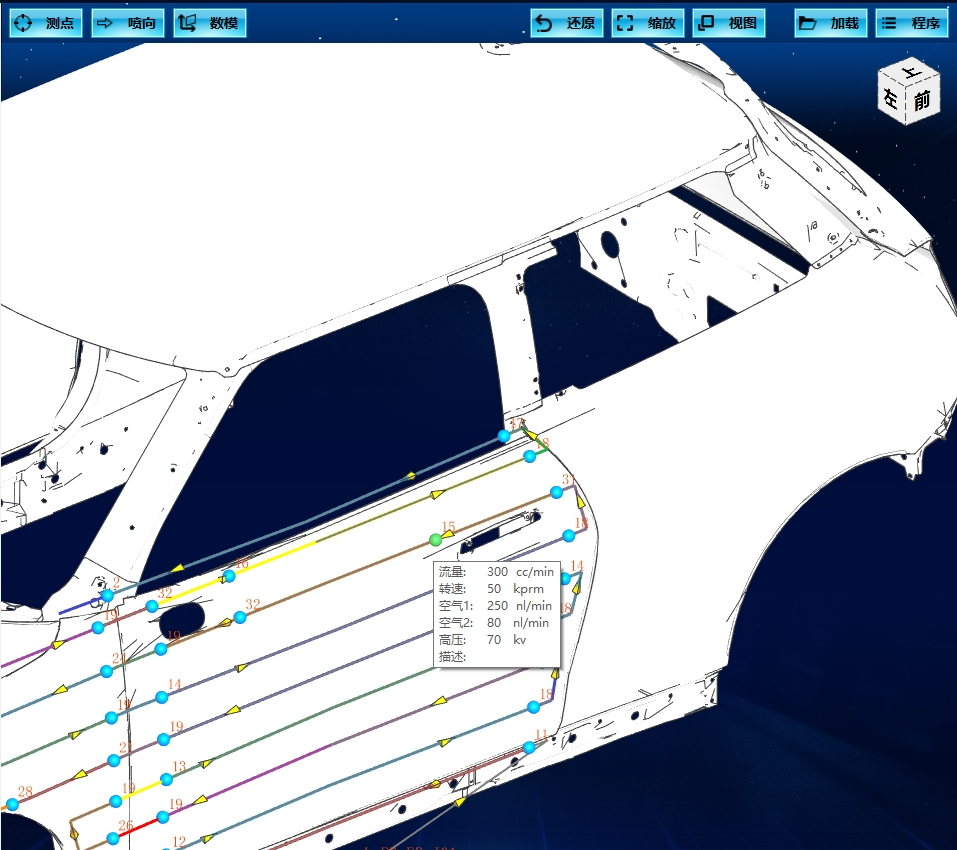Activate the 缩放 zoom tool

pyautogui.click(x=647, y=23)
